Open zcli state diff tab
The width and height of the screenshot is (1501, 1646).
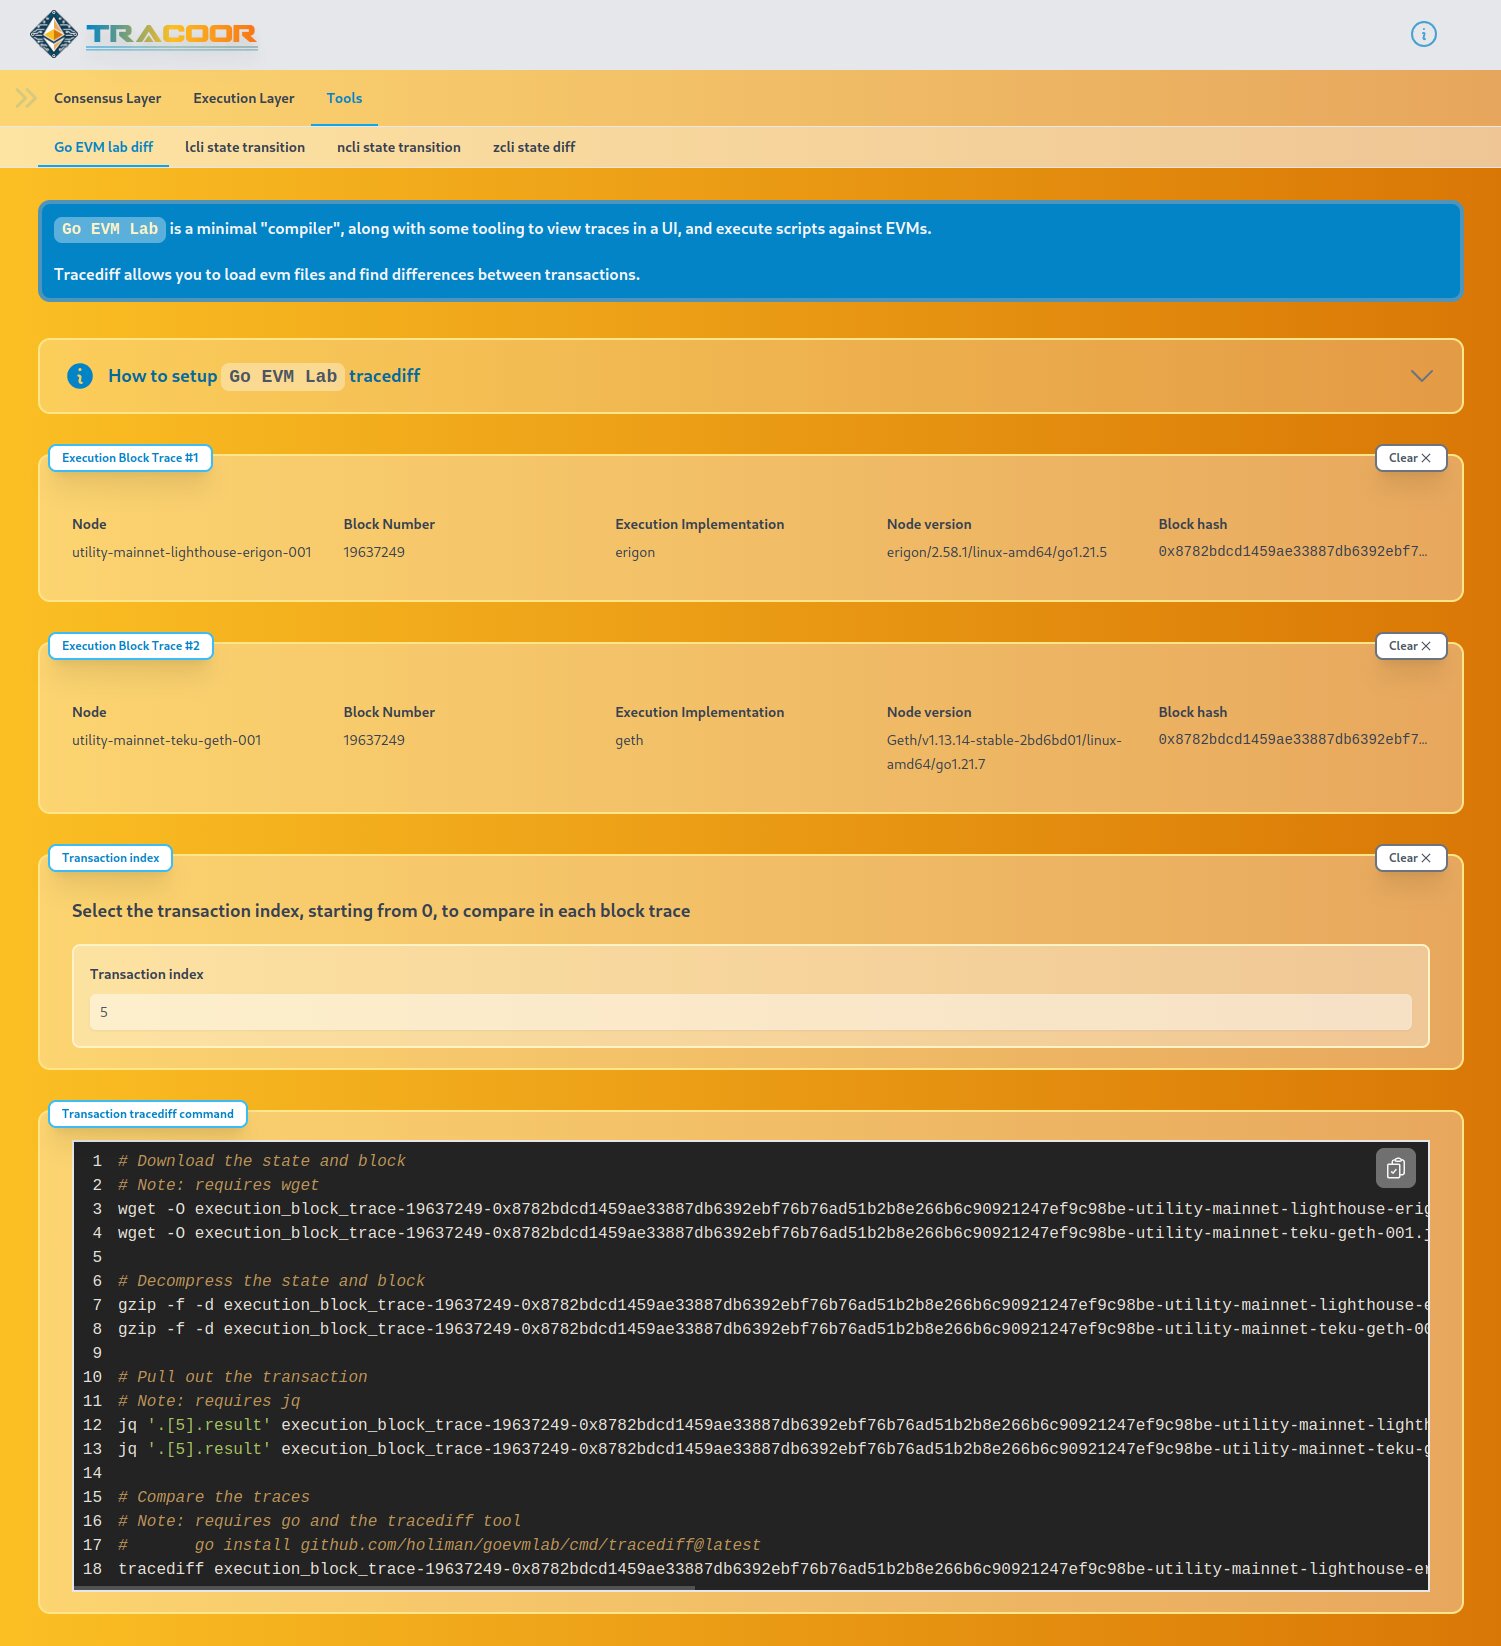[533, 147]
